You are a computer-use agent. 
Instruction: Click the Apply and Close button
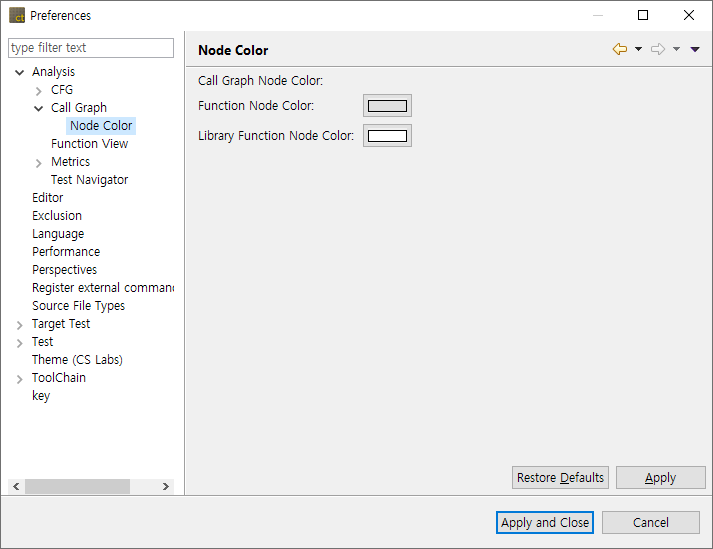tap(545, 522)
